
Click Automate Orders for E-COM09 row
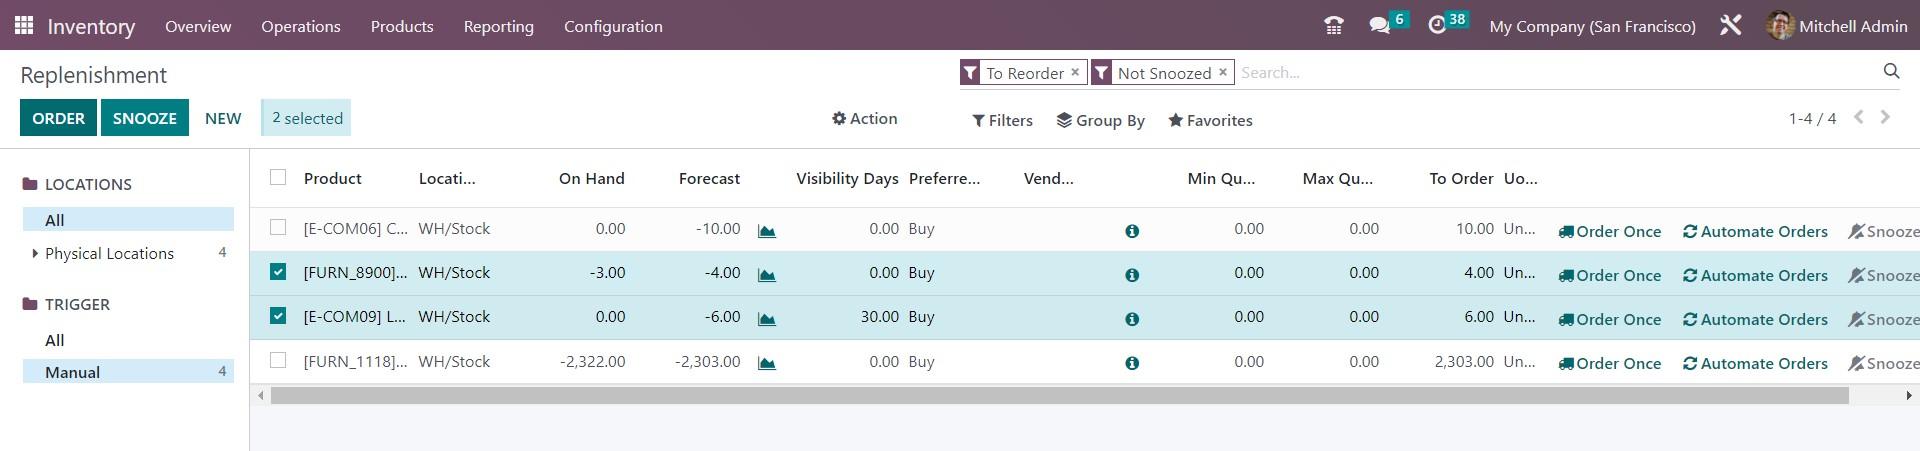coord(1755,319)
